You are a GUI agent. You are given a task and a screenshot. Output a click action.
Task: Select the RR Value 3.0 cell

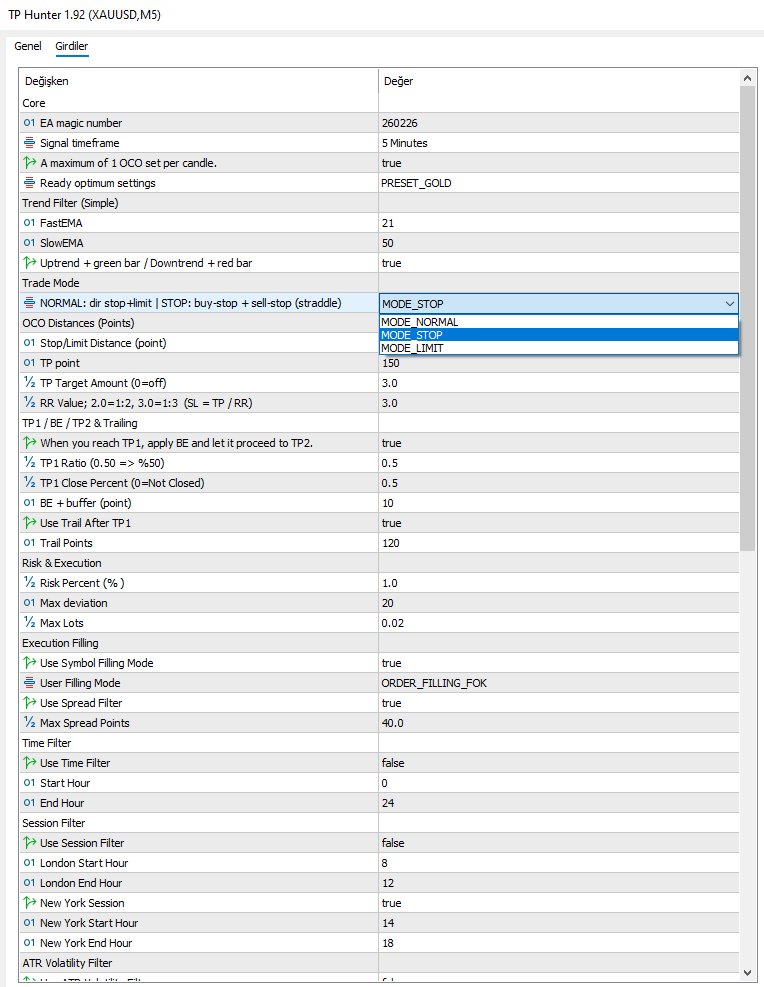pyautogui.click(x=559, y=403)
